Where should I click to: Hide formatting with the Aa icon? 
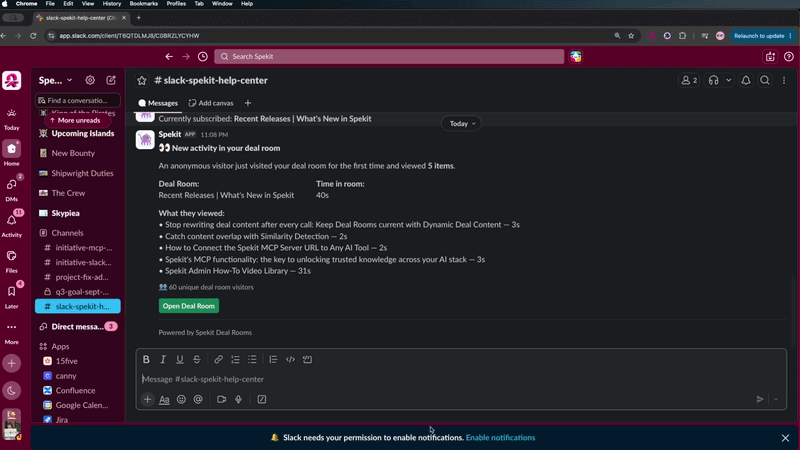click(164, 399)
